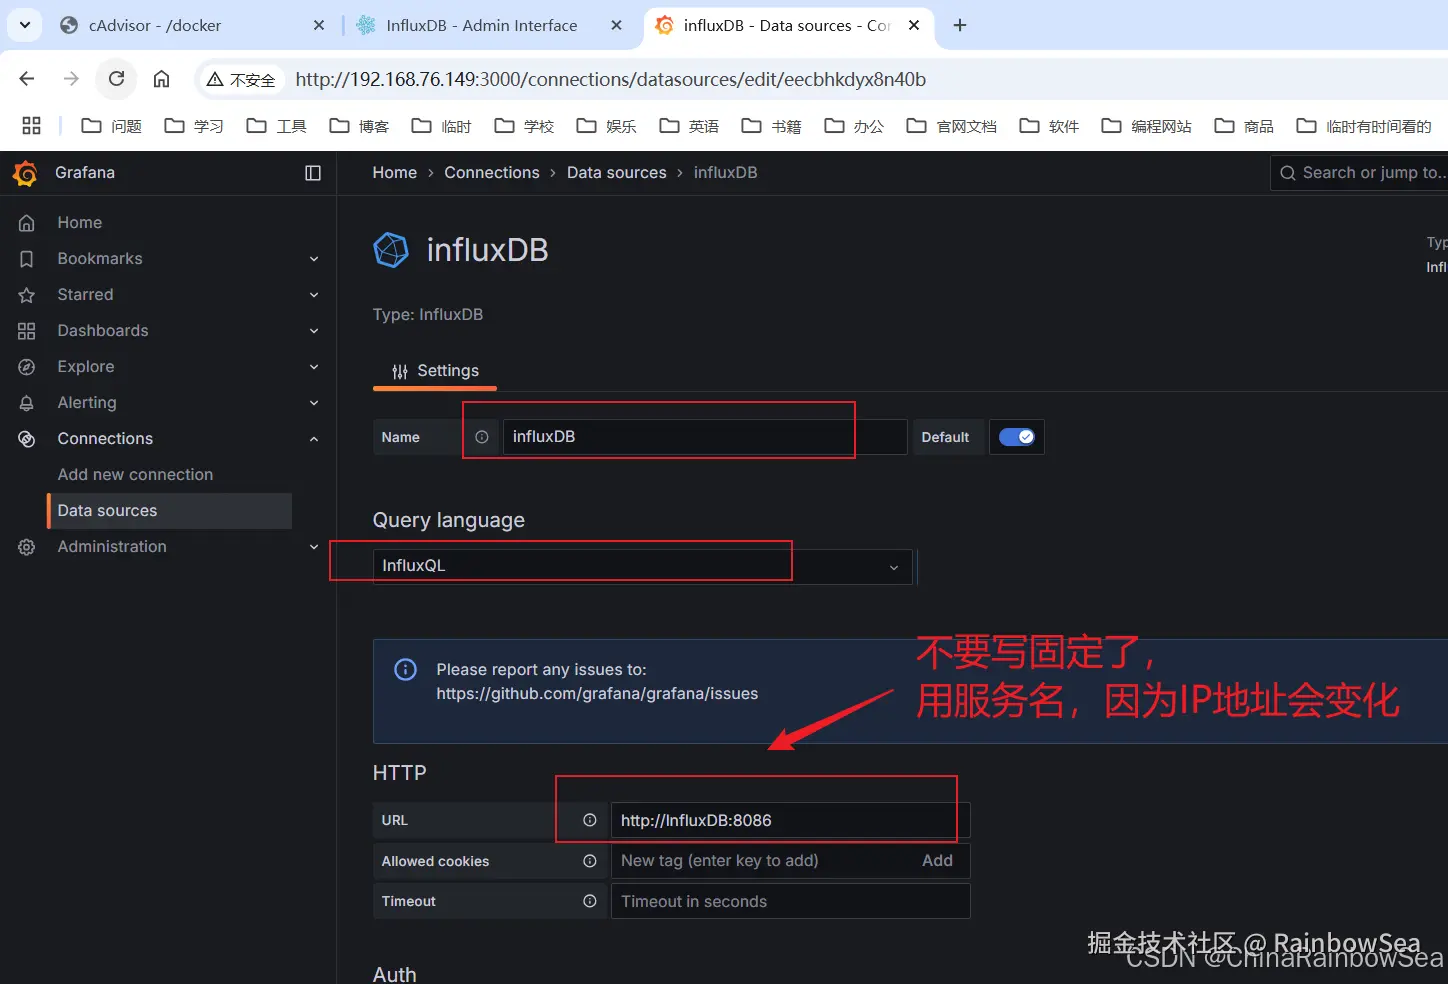Viewport: 1448px width, 984px height.
Task: Close the InfluxDB Admin Interface tab
Action: pos(616,25)
